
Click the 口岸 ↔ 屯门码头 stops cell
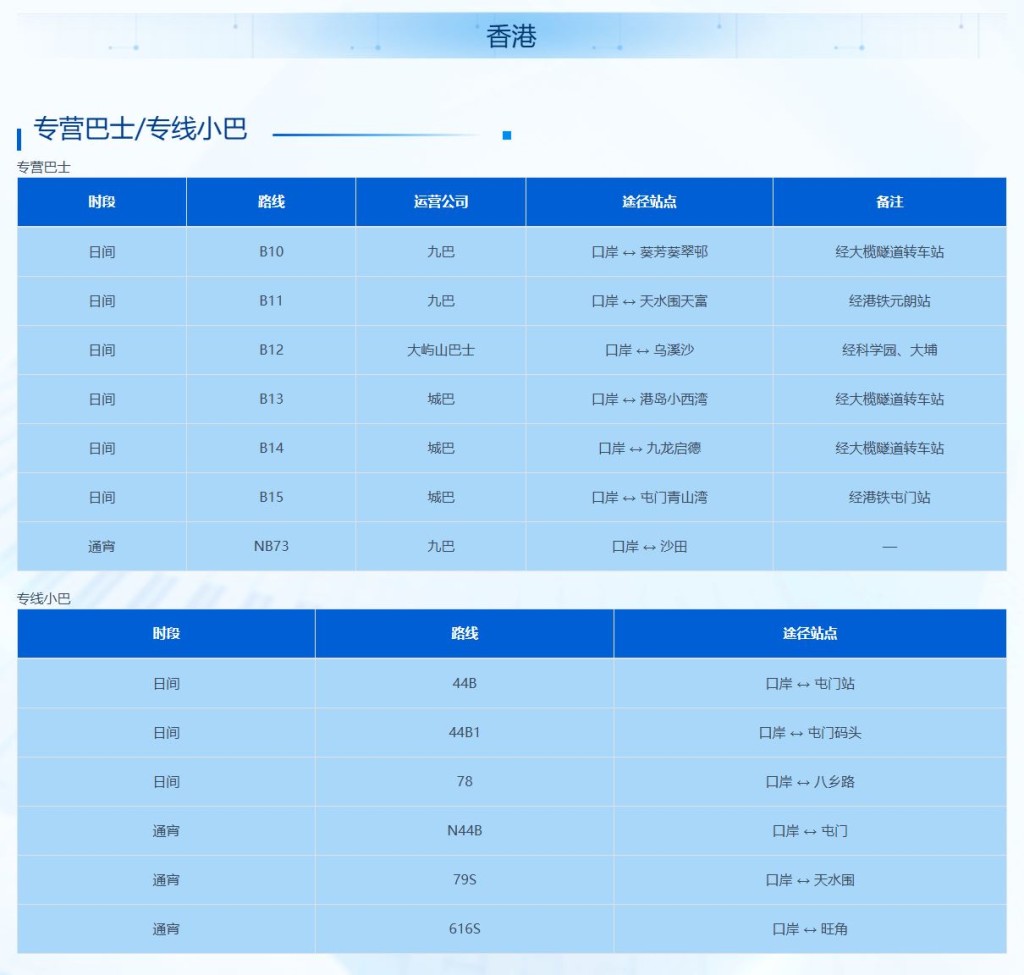coord(810,733)
